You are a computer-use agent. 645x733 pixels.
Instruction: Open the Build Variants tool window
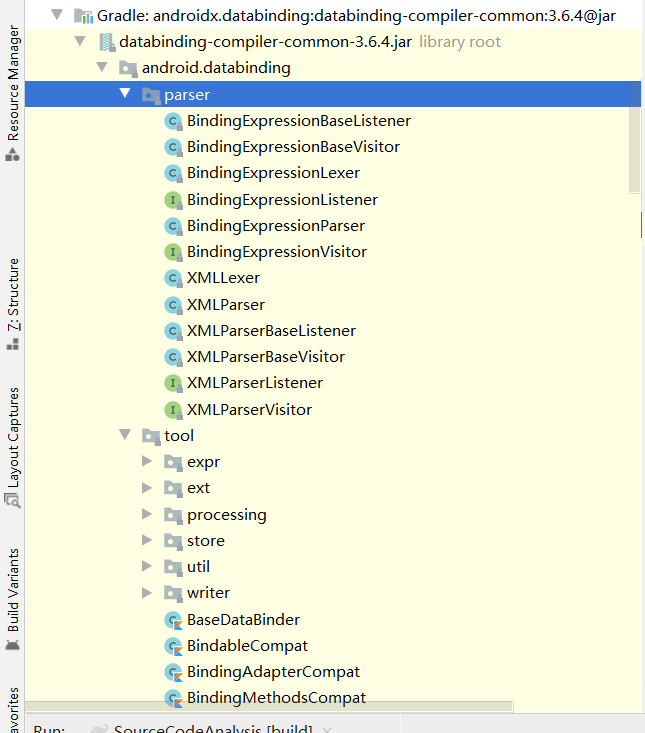[x=13, y=600]
